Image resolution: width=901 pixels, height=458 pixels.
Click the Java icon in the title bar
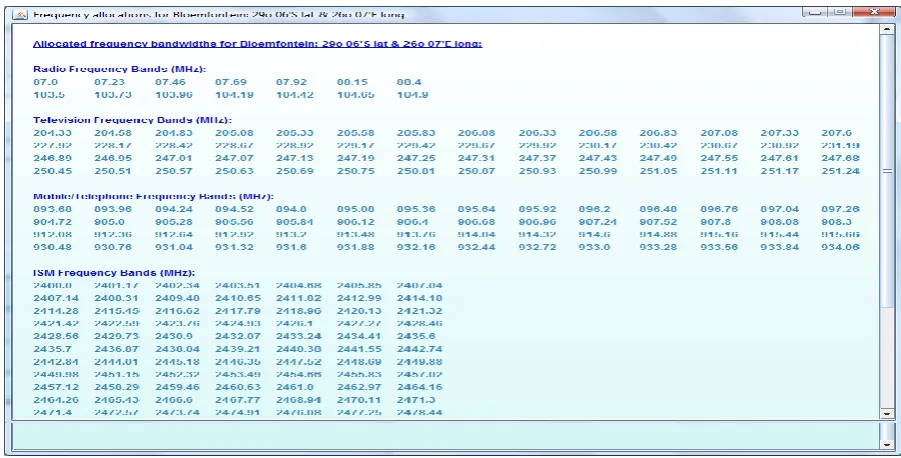20,14
